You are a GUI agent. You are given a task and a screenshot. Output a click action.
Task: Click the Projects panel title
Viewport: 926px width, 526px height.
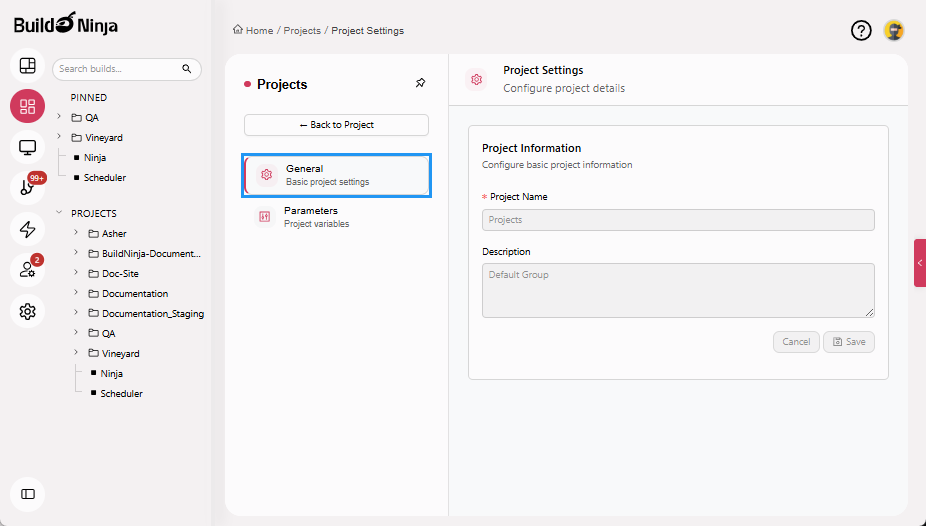pyautogui.click(x=282, y=84)
